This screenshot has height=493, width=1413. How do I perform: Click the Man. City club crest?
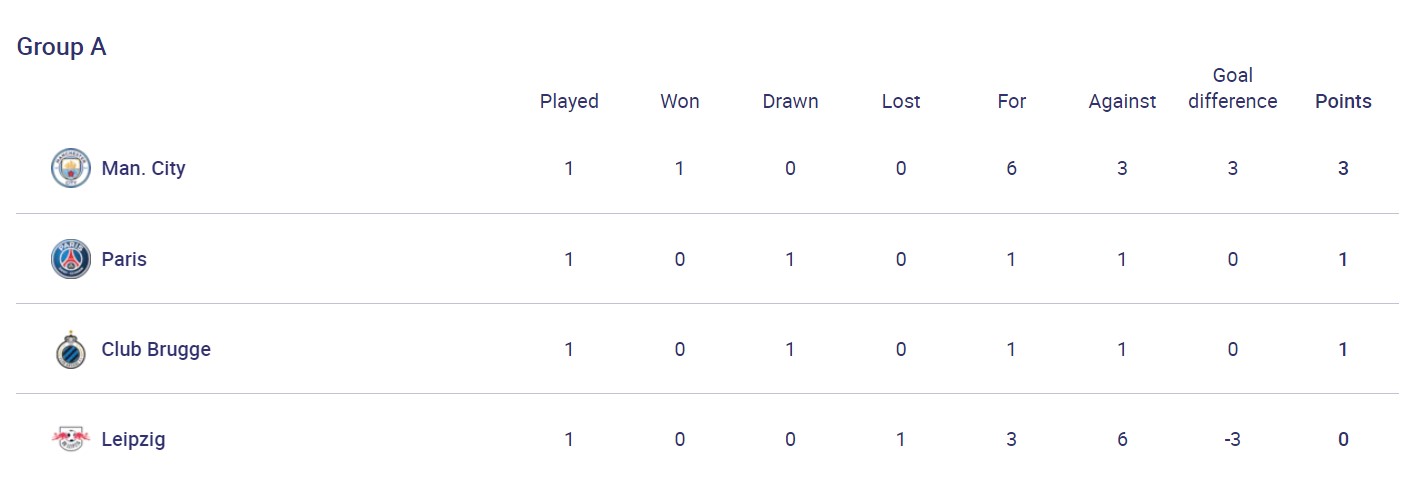(x=70, y=168)
